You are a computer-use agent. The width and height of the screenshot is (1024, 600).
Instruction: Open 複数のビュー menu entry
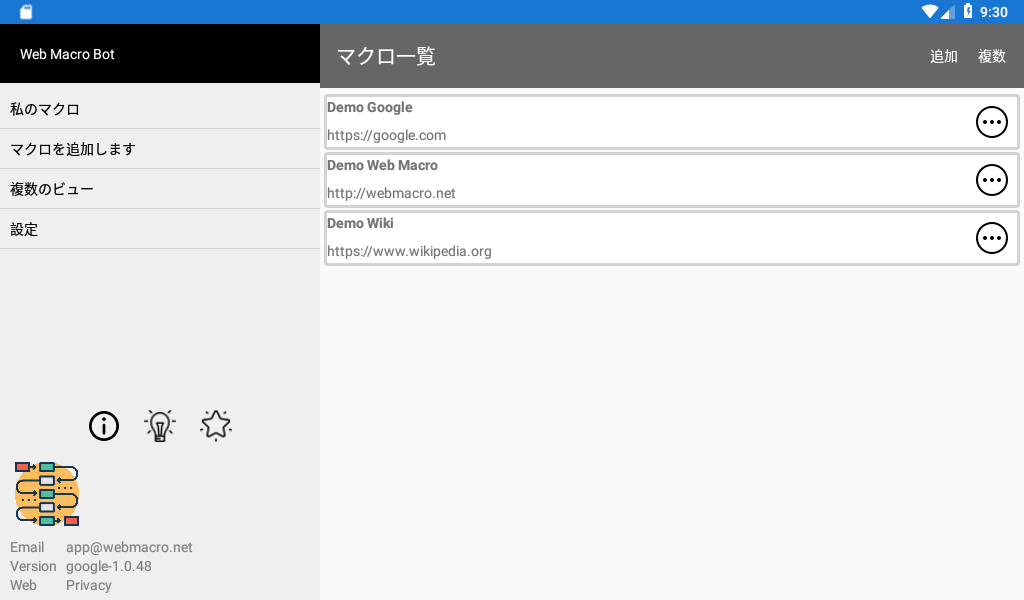pos(160,189)
